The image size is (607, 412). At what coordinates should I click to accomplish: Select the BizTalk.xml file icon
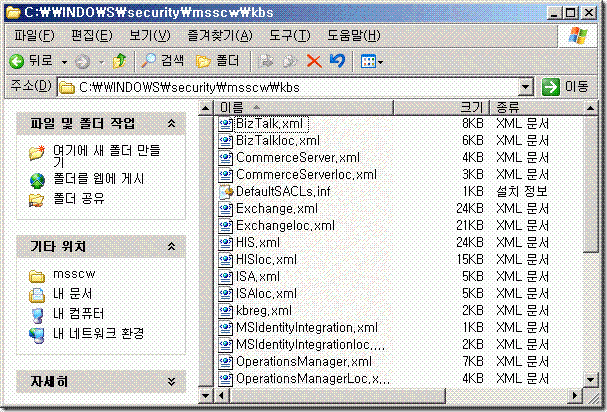click(x=225, y=124)
